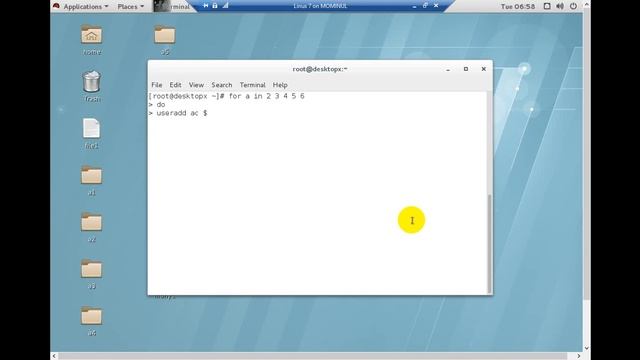
Task: Click the 'Linux 7 on MOMINUL' connection title
Action: (320, 6)
